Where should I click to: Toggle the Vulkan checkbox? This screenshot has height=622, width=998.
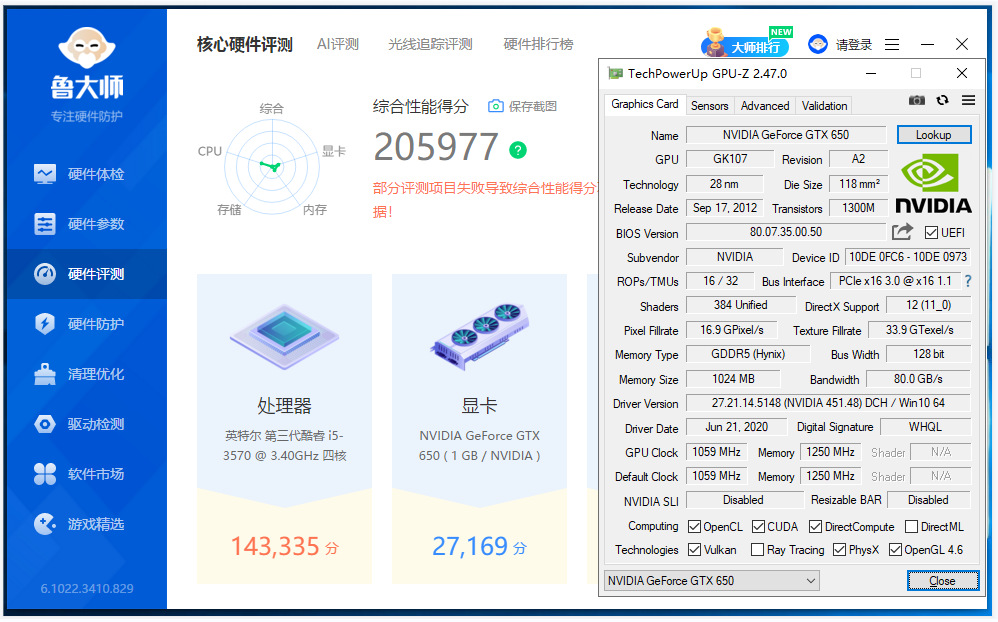(695, 550)
